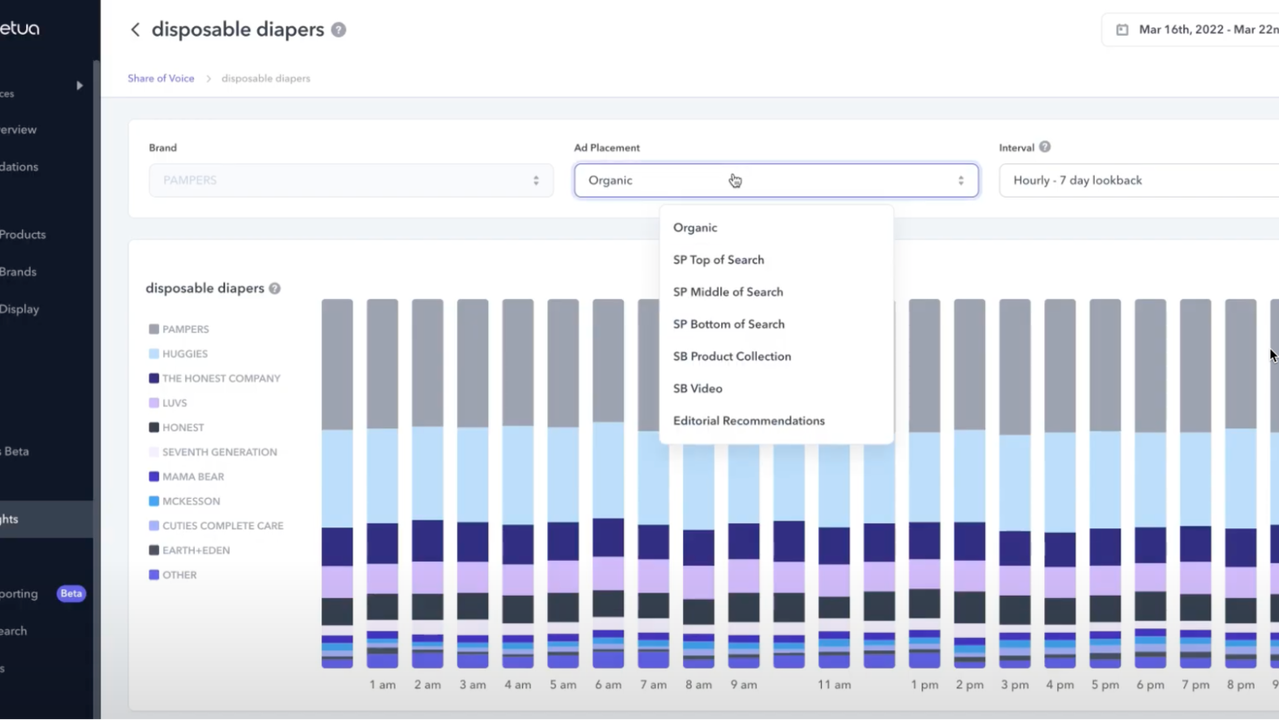Pick SB Product Collection from the list
The width and height of the screenshot is (1279, 720).
[x=731, y=357]
